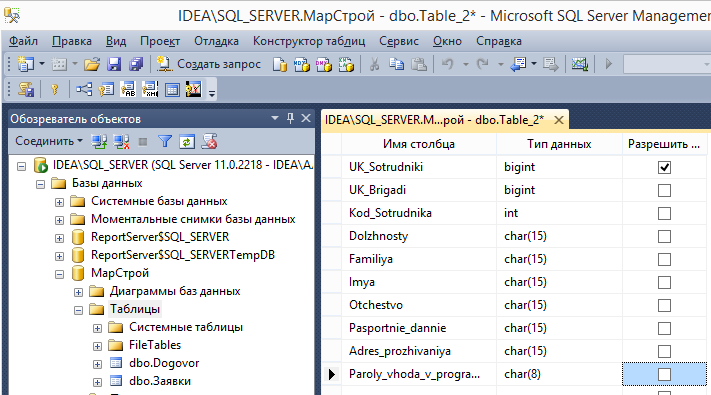Click the Undo arrow icon
Viewport: 711px width, 395px height.
(x=448, y=64)
